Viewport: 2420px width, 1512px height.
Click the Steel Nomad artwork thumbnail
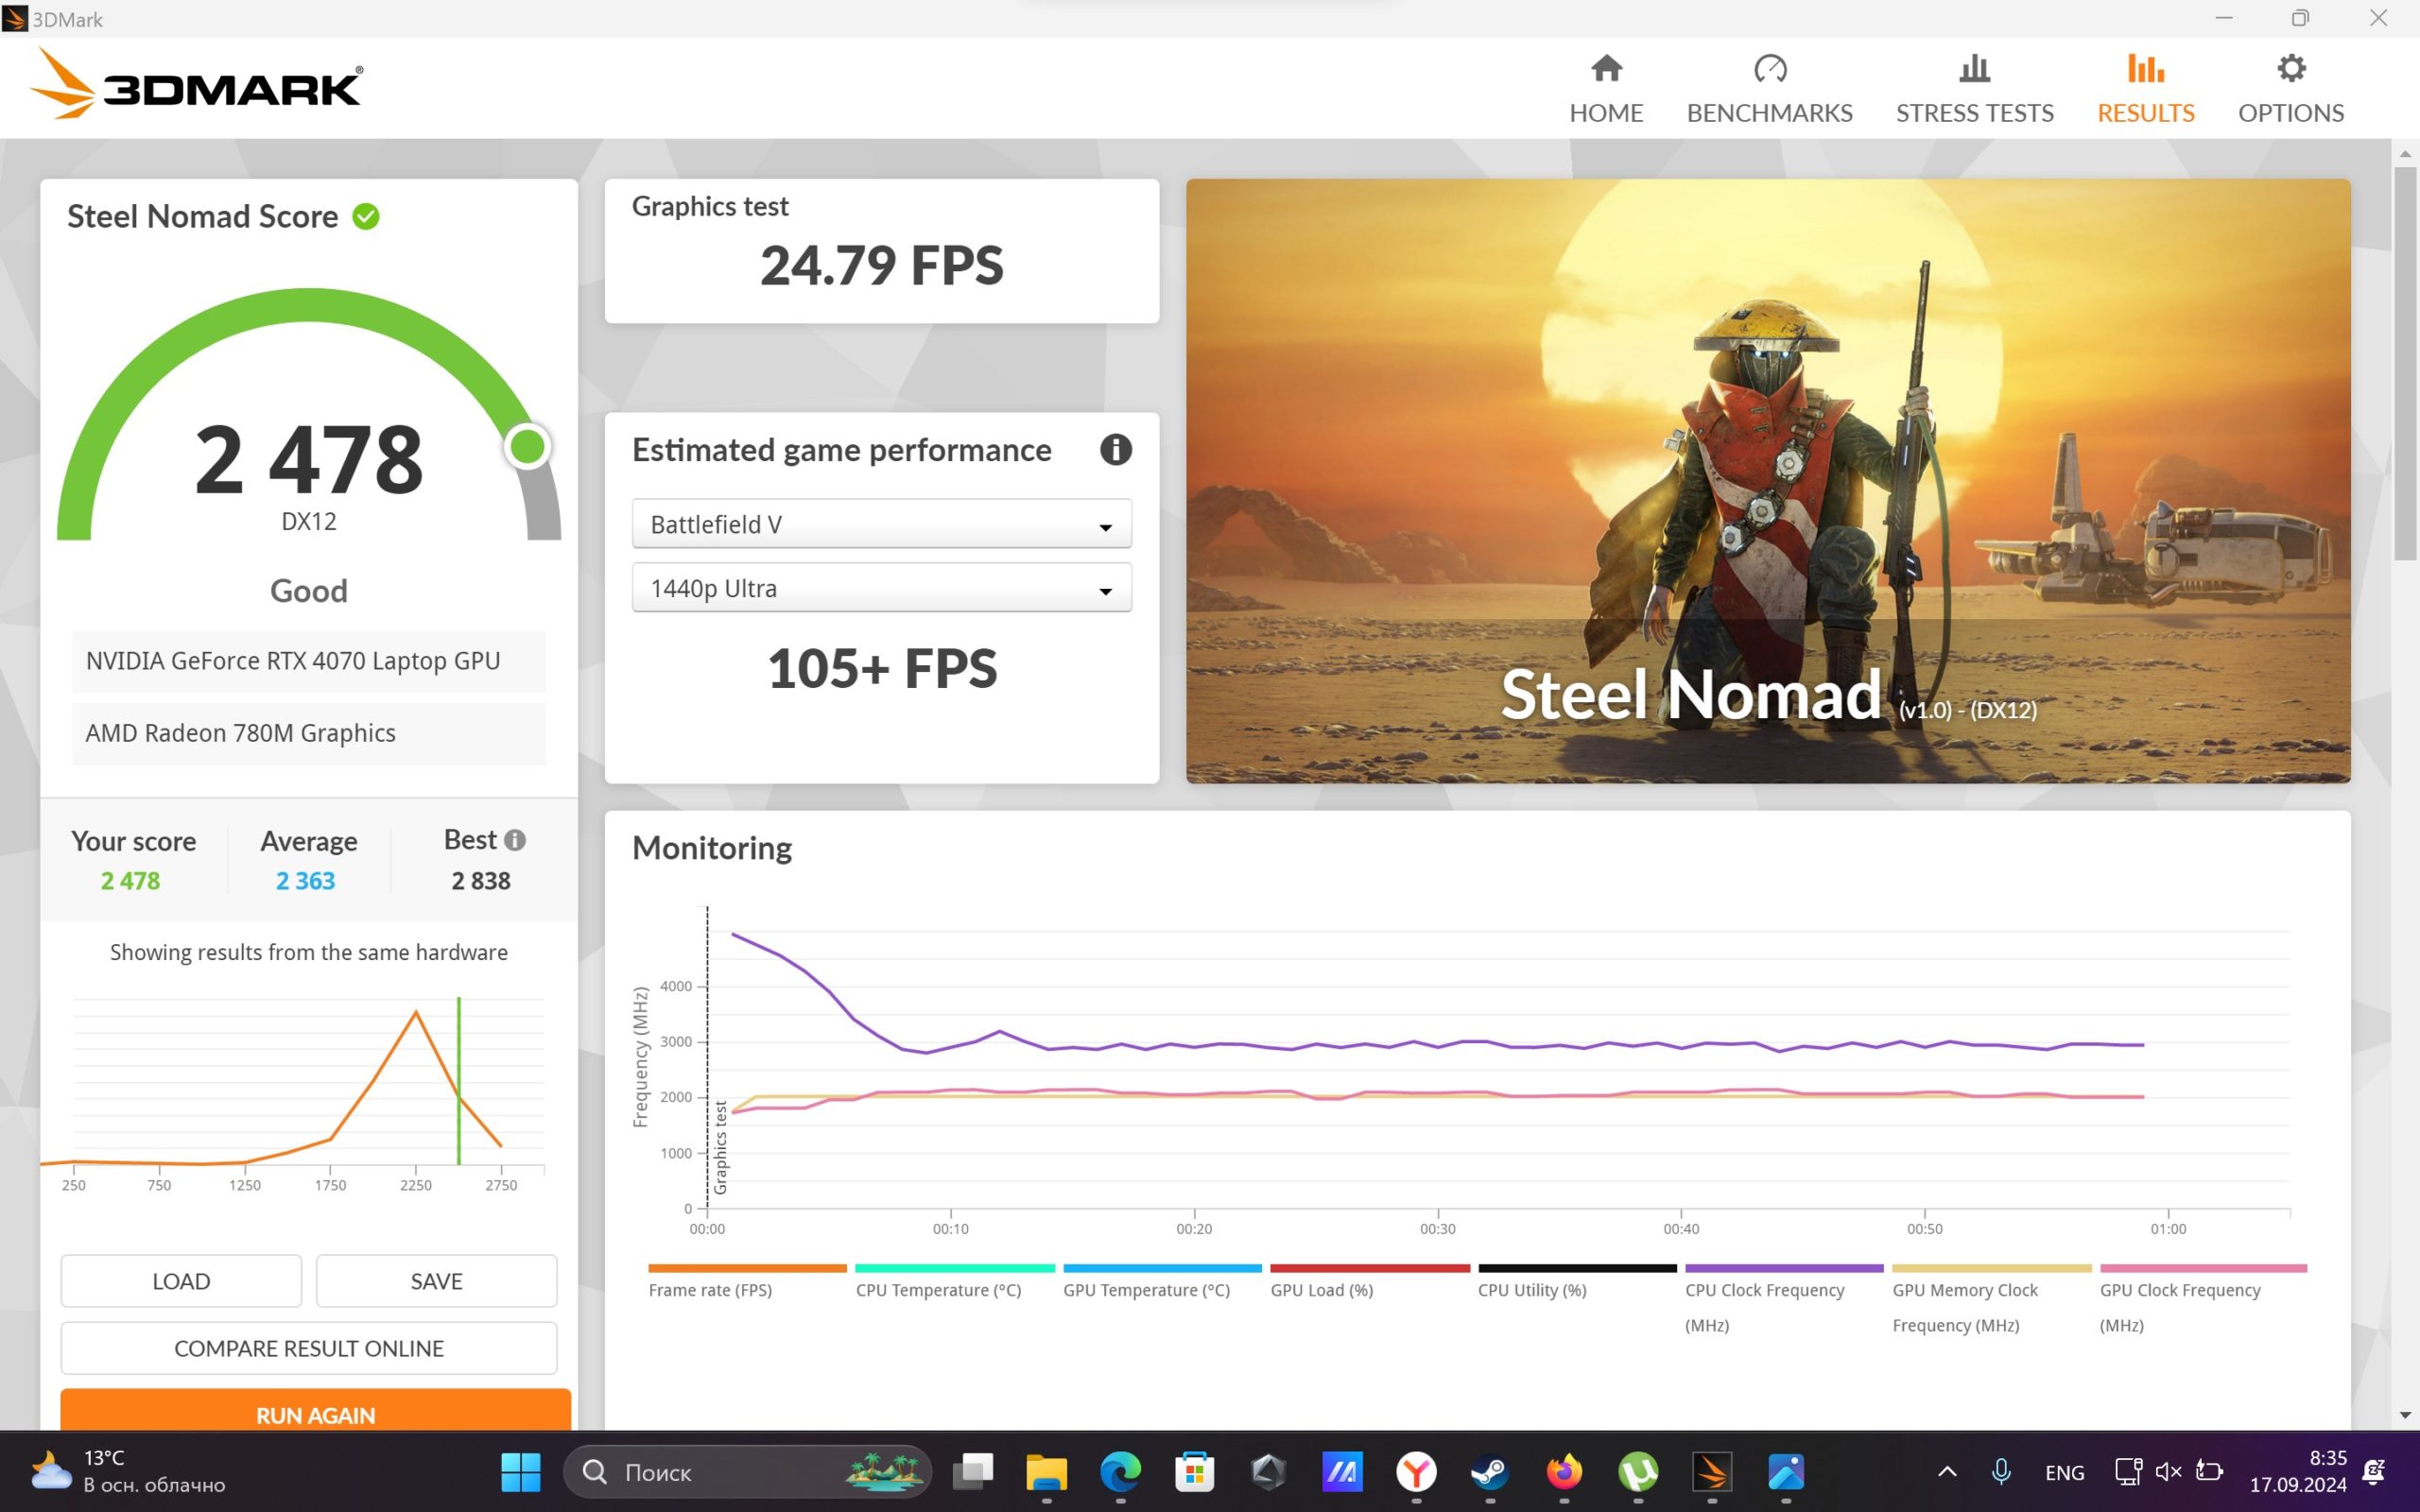coord(1768,481)
